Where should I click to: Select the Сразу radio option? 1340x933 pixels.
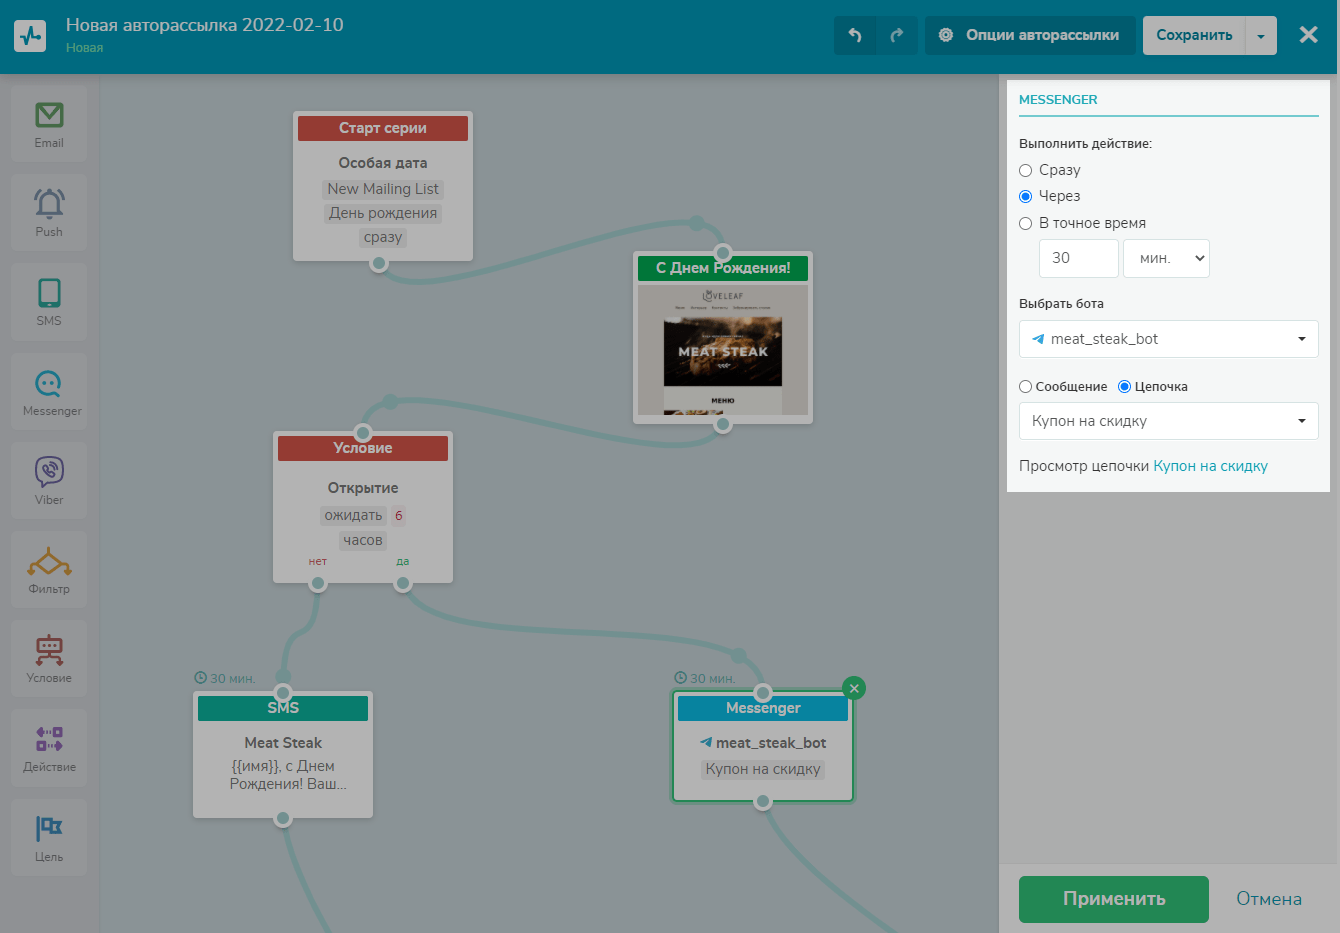click(1026, 170)
